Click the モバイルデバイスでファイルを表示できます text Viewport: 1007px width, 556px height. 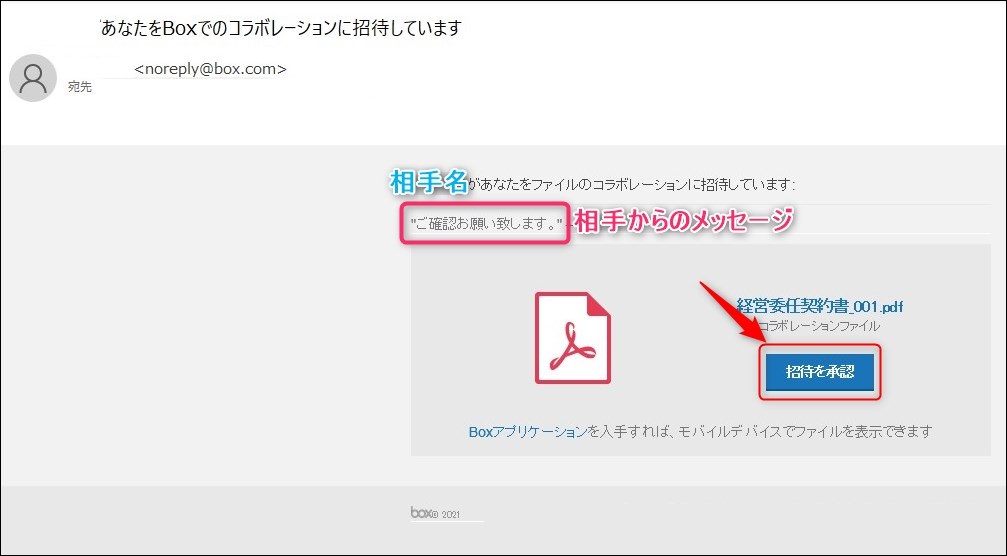[805, 431]
